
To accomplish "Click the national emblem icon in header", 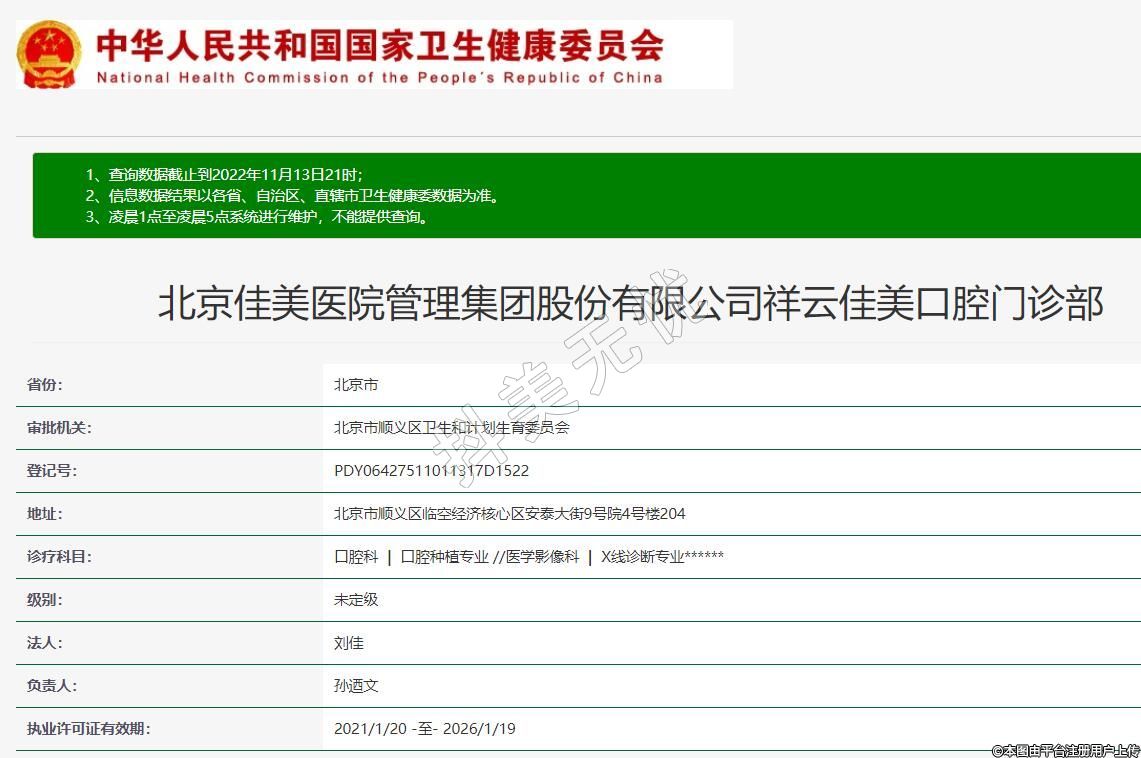I will pos(49,54).
